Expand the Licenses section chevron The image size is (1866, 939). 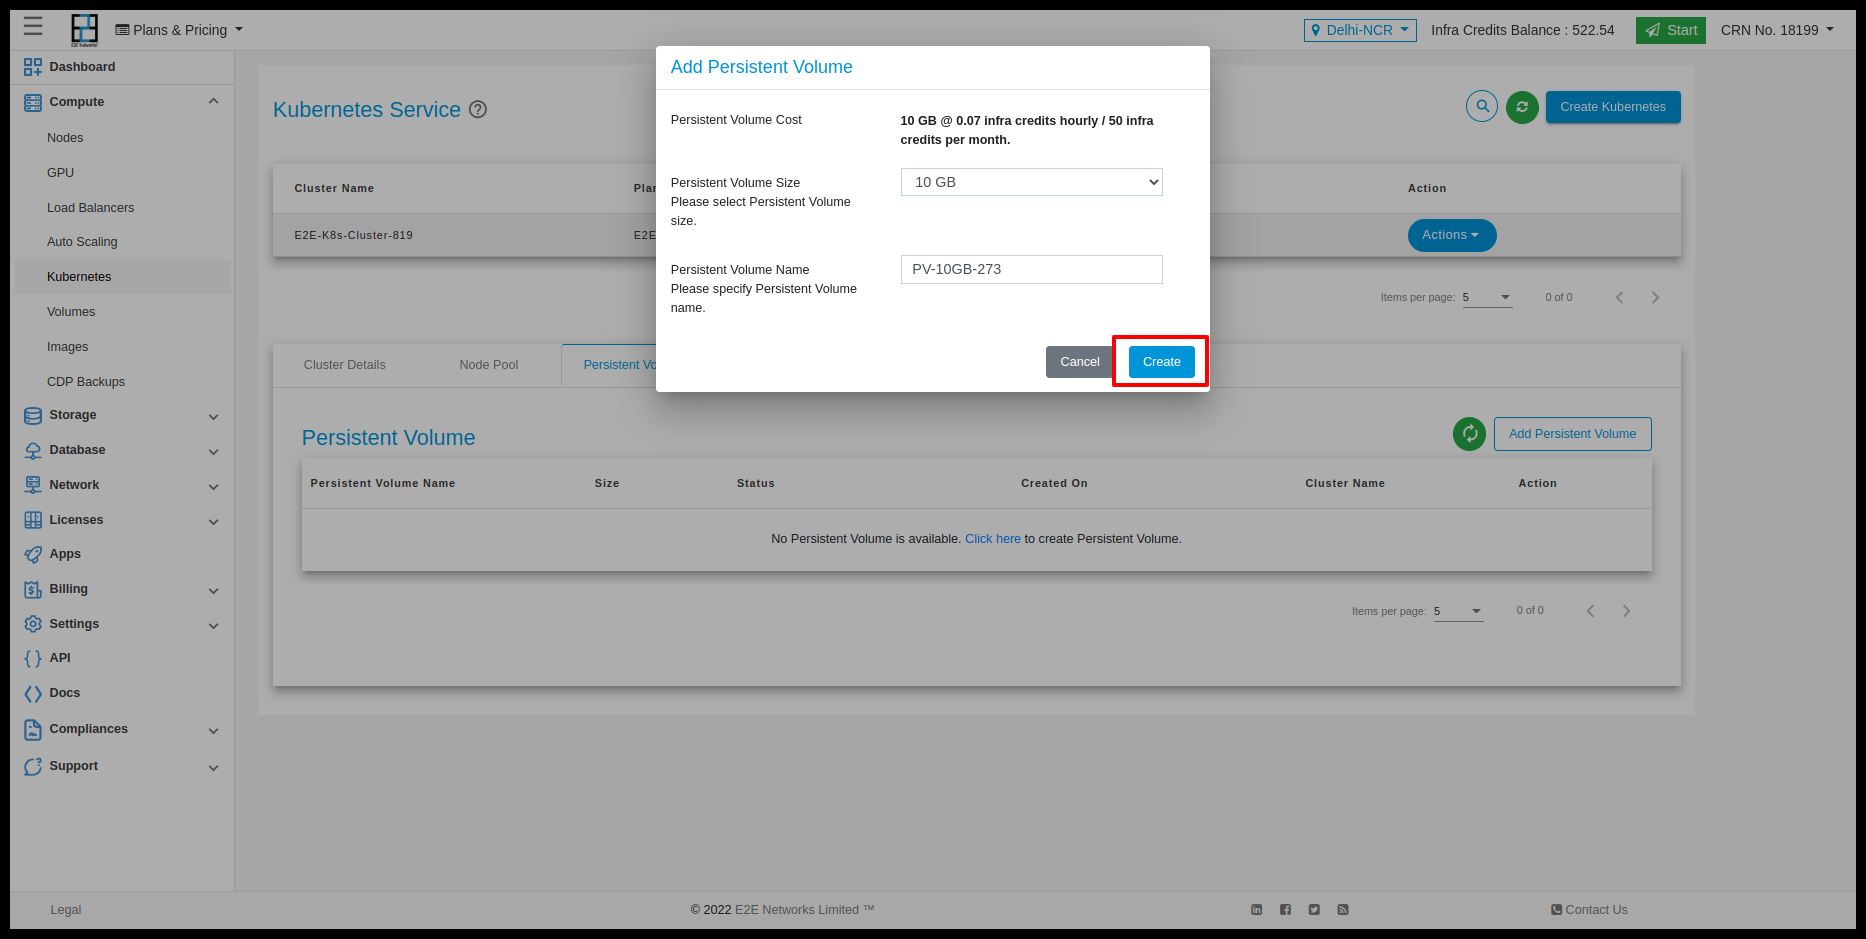[x=213, y=521]
